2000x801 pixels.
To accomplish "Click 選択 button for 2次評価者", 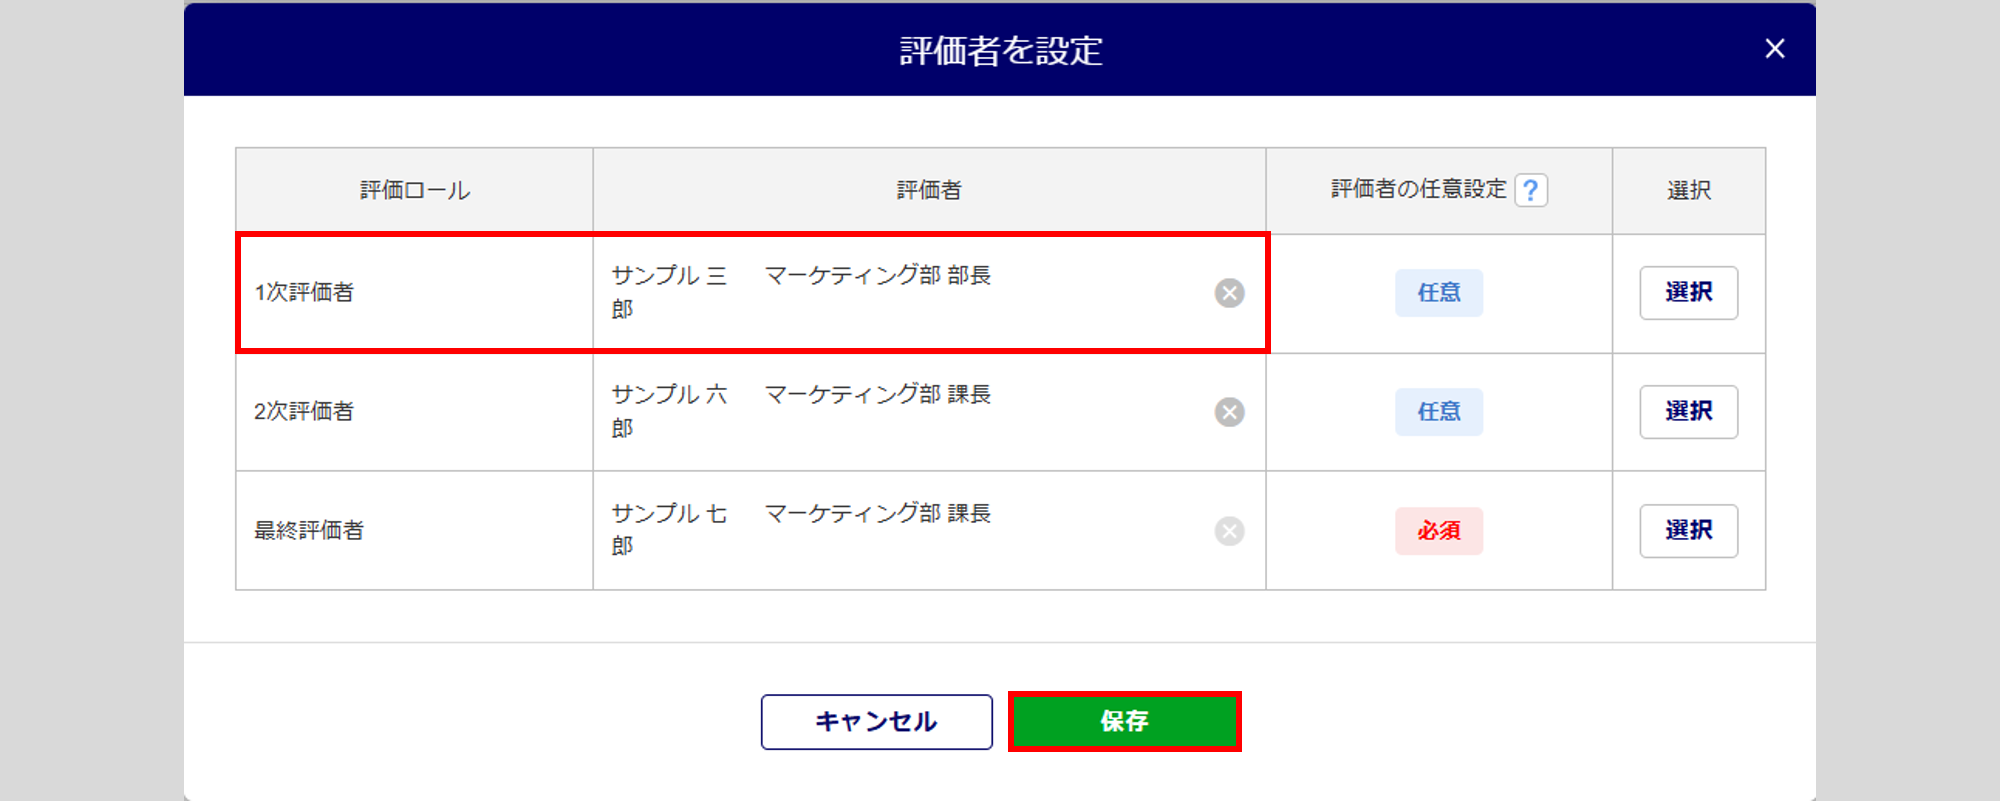I will [x=1689, y=412].
